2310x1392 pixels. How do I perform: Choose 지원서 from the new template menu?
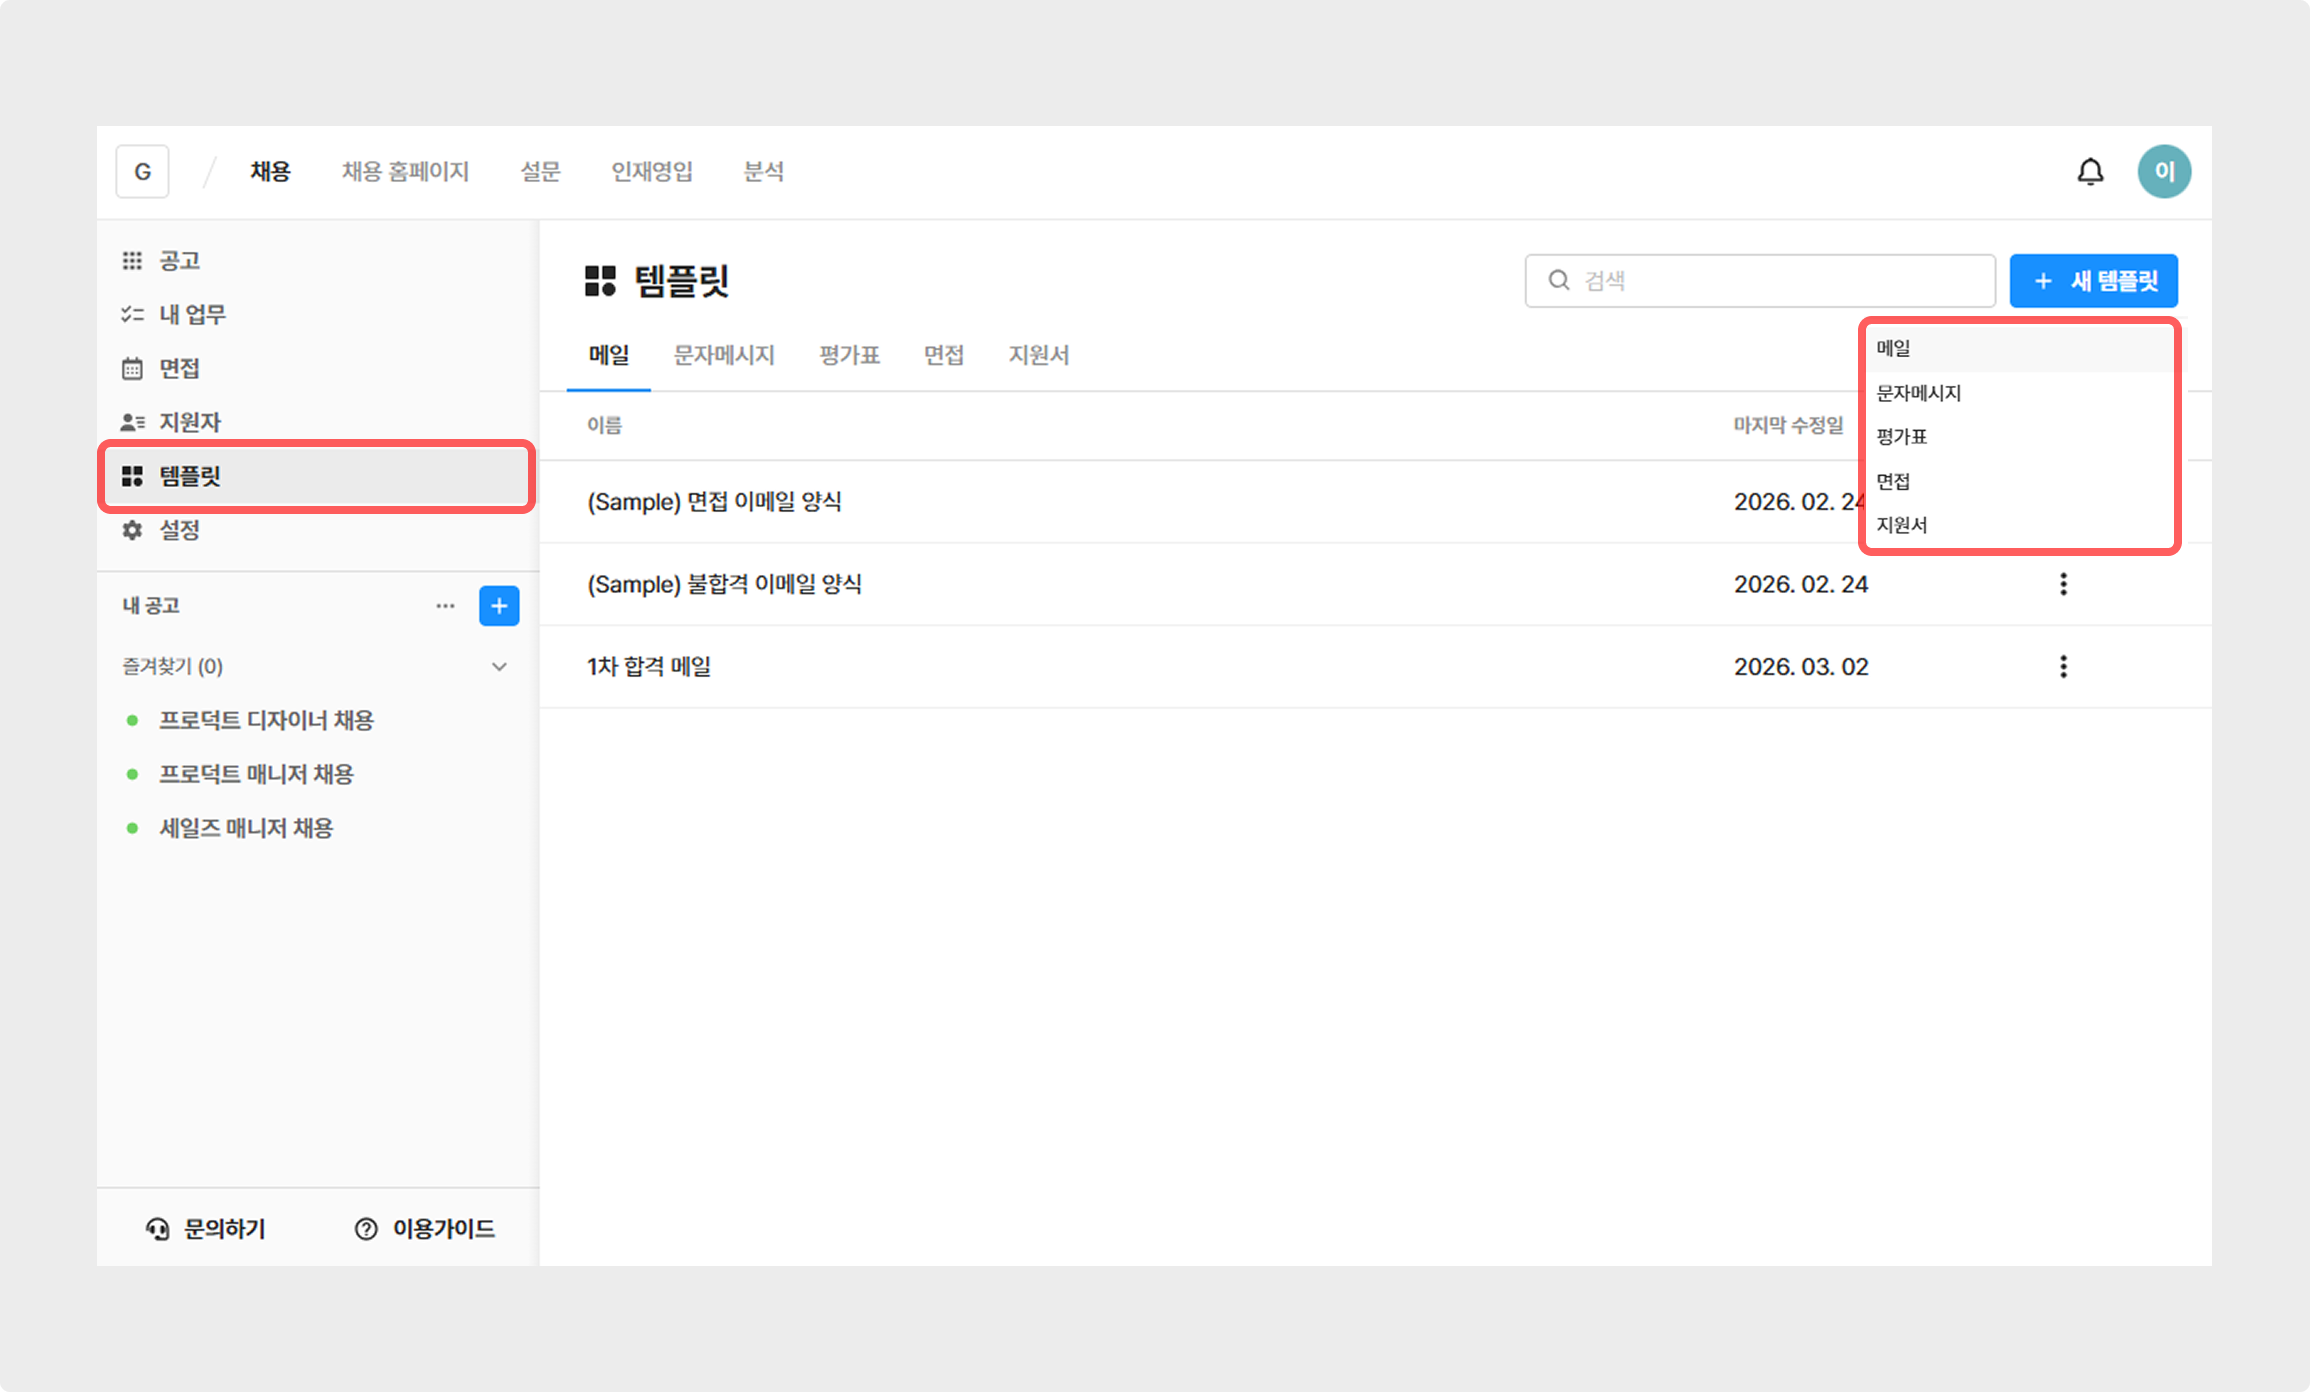click(2020, 525)
